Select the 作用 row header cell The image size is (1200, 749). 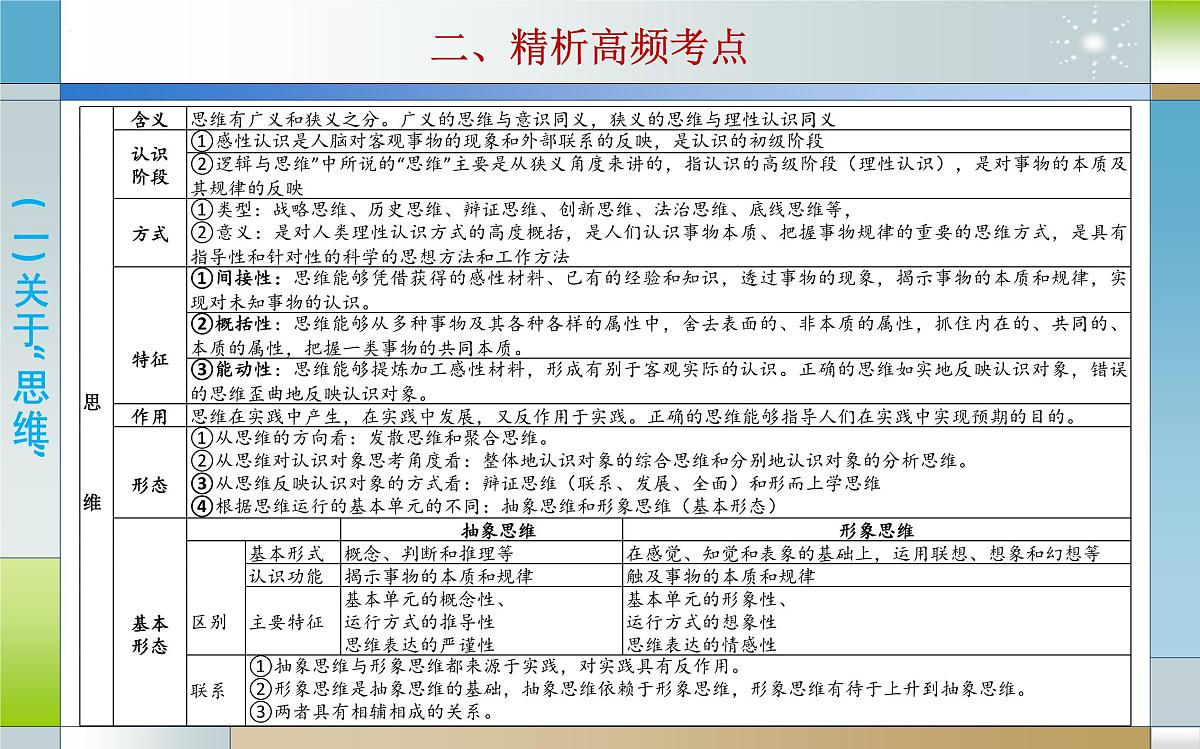(x=150, y=416)
